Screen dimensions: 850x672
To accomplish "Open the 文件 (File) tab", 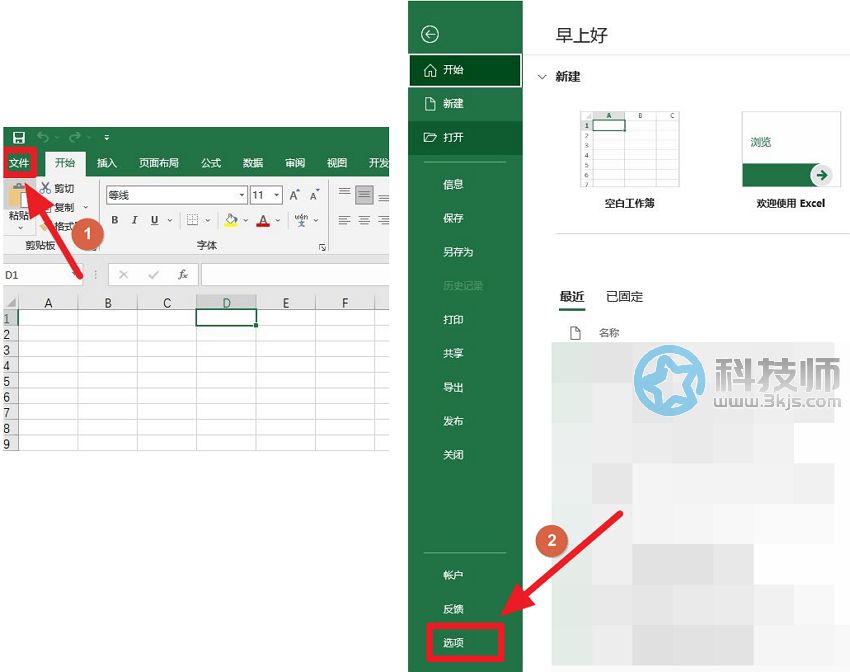I will [x=20, y=163].
